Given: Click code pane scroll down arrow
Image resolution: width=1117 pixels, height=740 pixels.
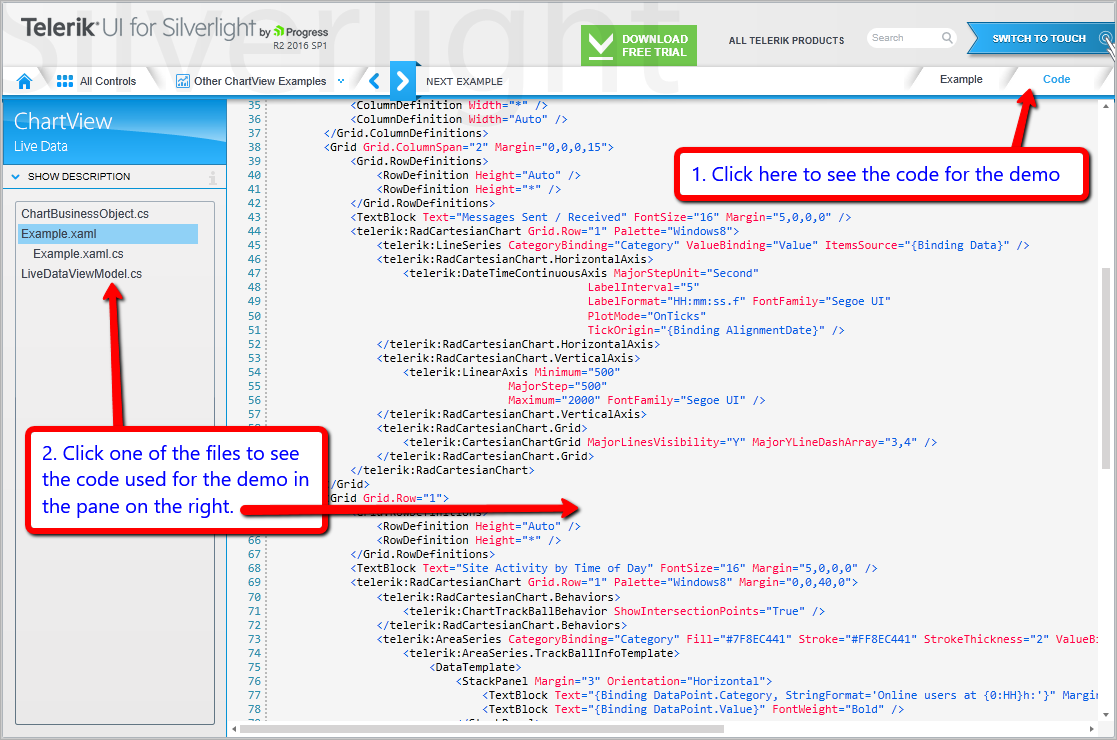Looking at the screenshot, I should point(1106,715).
